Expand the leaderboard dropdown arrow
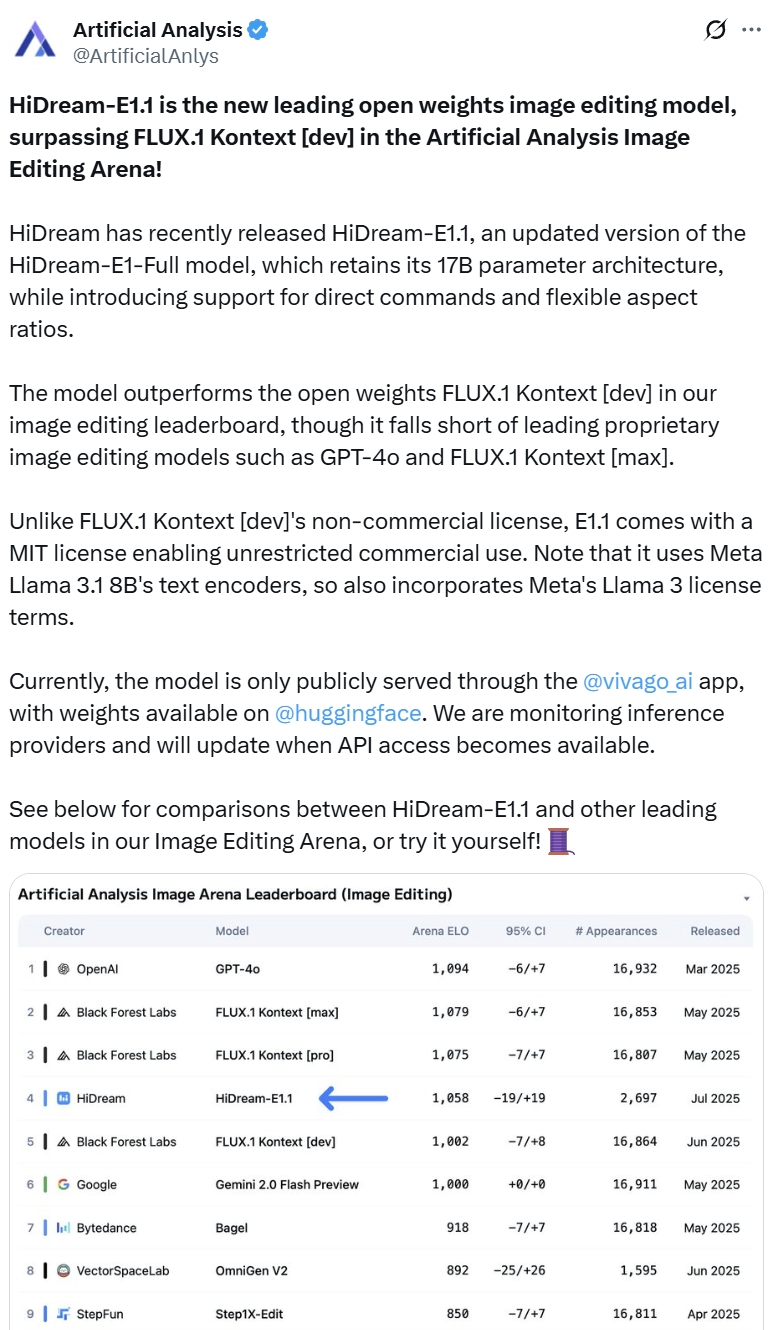This screenshot has width=770, height=1330. [x=747, y=898]
